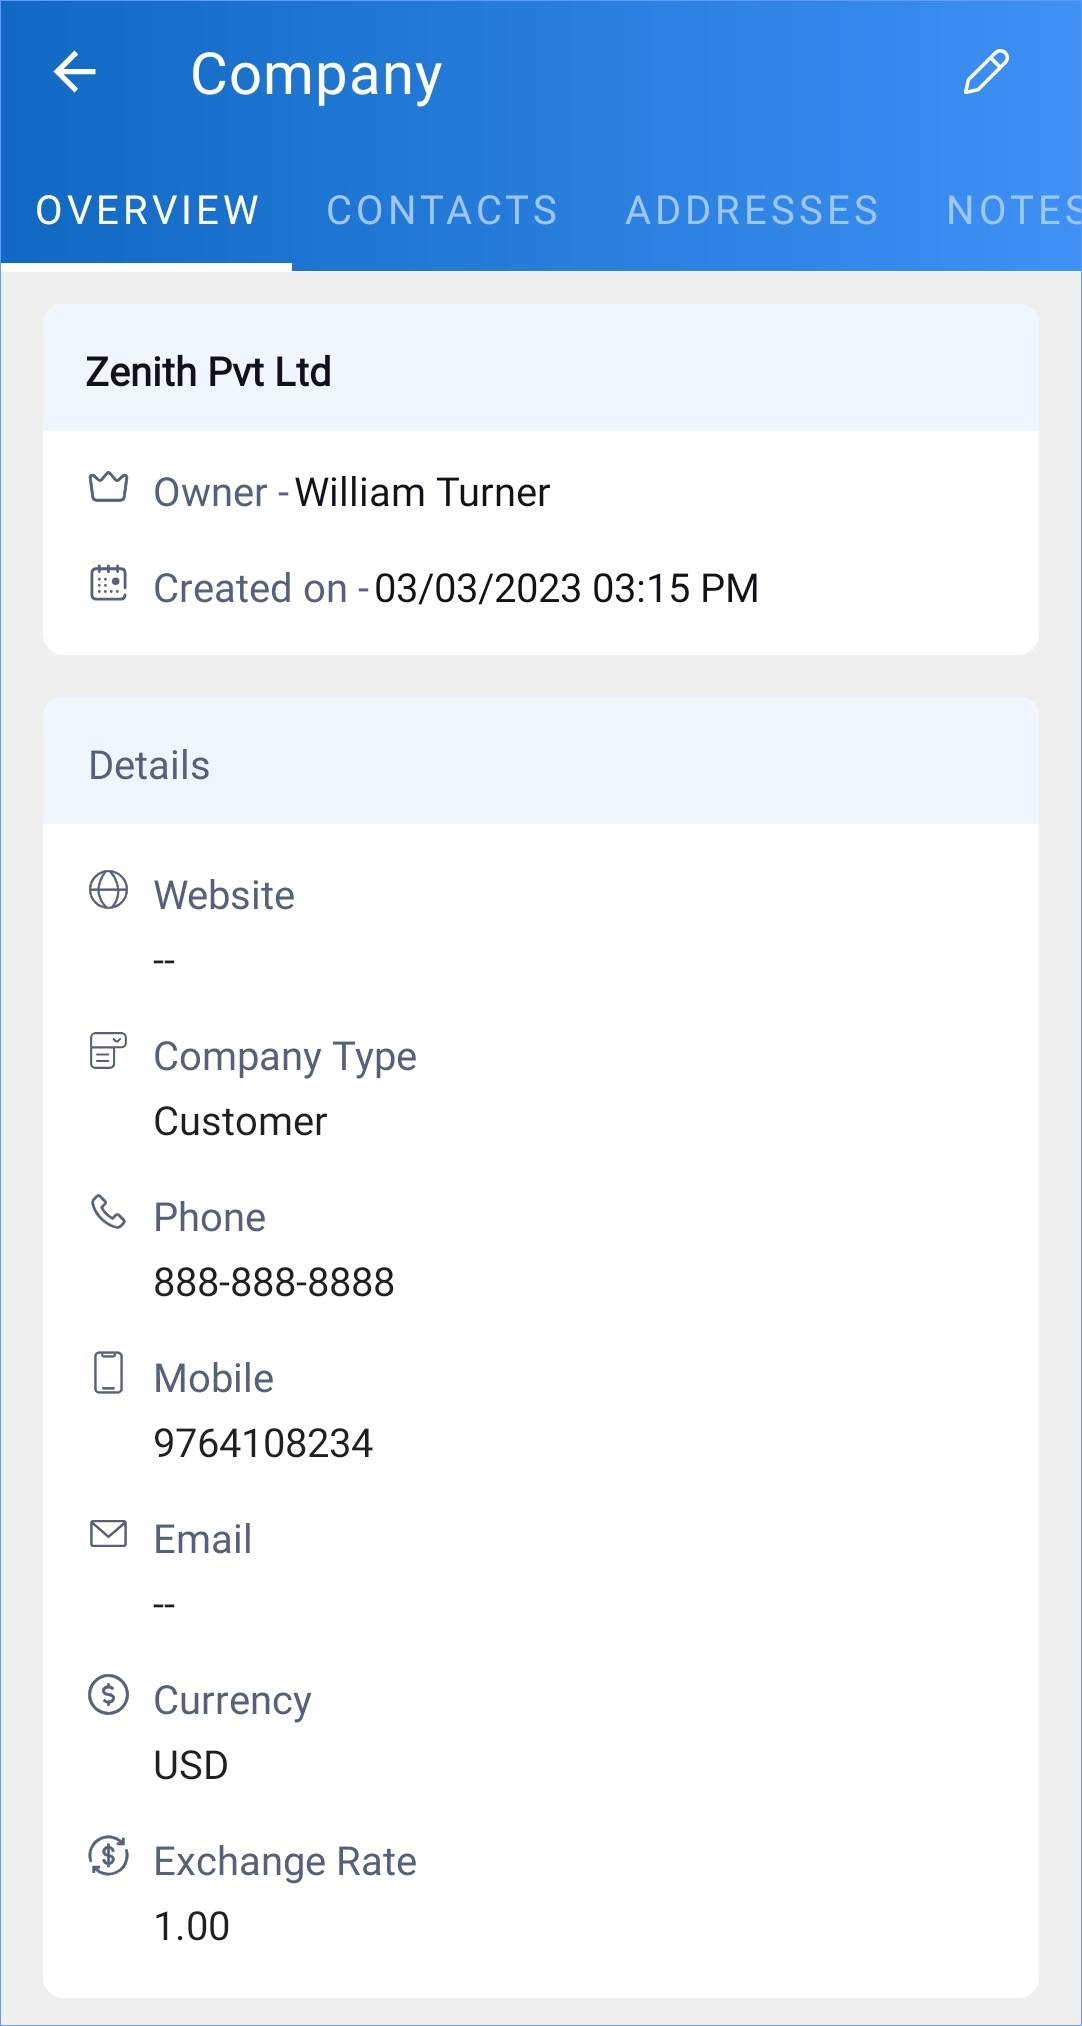The height and width of the screenshot is (2026, 1082).
Task: Open the Addresses tab
Action: [752, 211]
